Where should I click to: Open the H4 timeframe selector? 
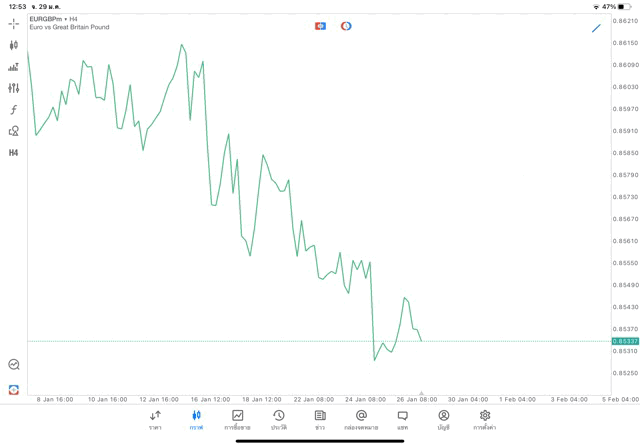[x=14, y=153]
